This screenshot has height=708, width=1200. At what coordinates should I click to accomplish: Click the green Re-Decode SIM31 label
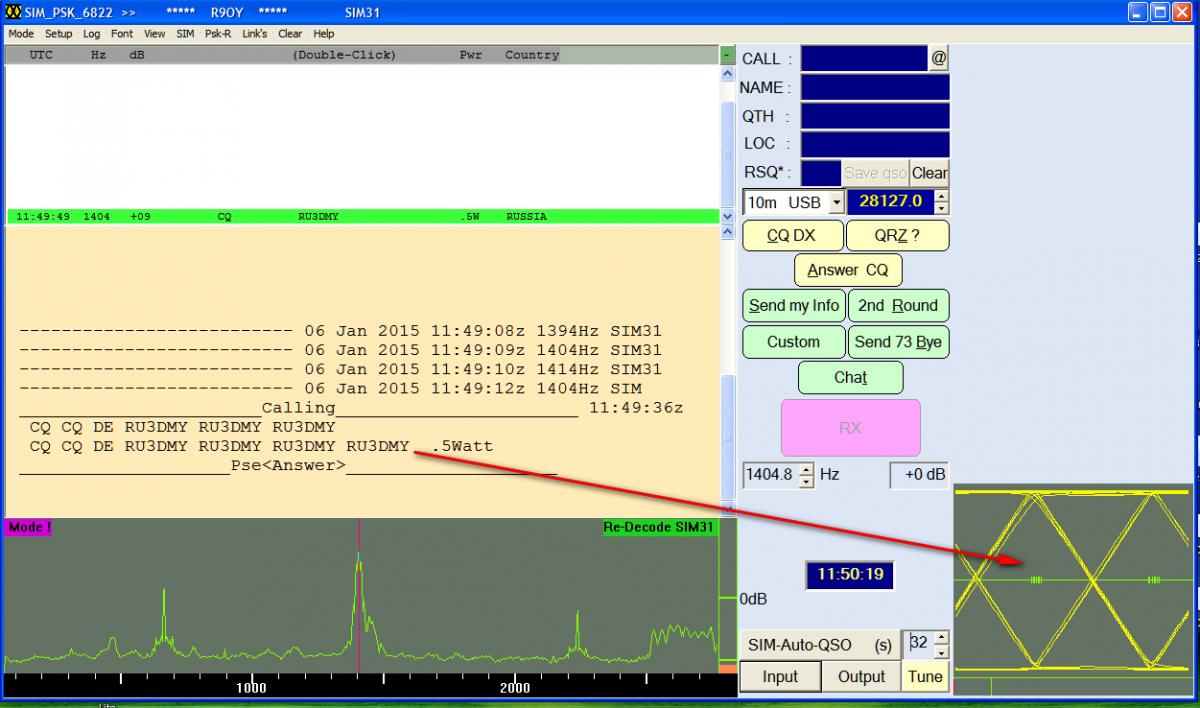point(660,527)
